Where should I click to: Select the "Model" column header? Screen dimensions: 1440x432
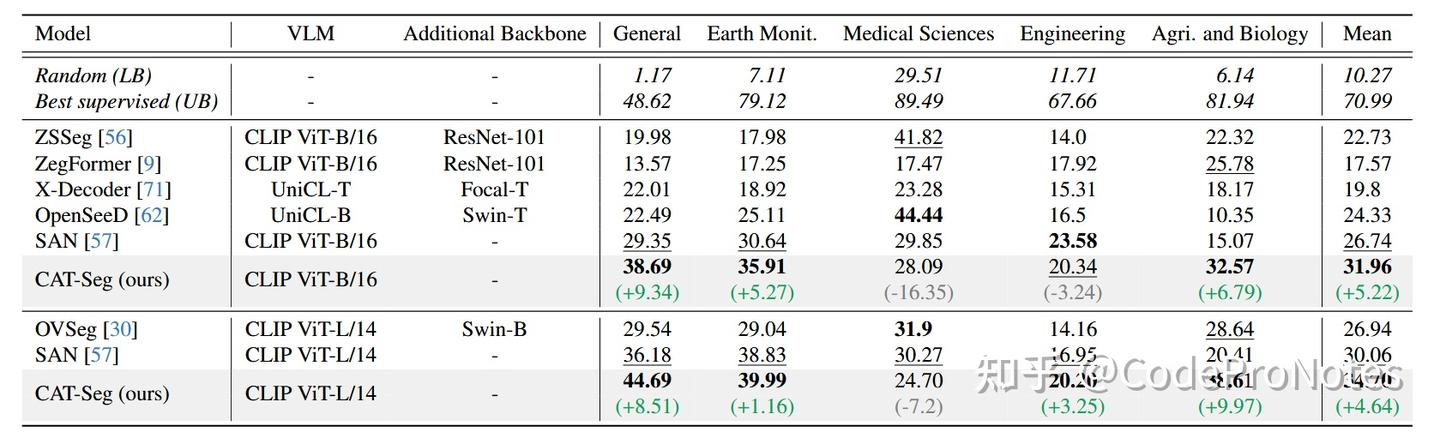click(63, 34)
